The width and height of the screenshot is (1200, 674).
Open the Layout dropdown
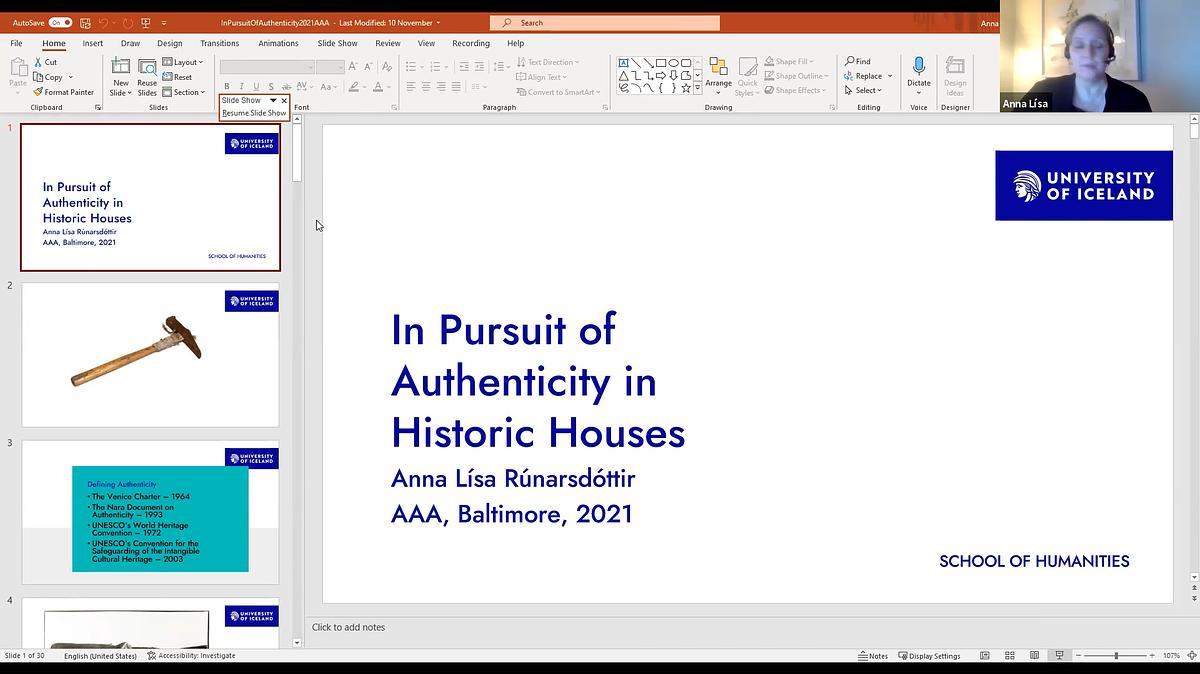tap(183, 62)
